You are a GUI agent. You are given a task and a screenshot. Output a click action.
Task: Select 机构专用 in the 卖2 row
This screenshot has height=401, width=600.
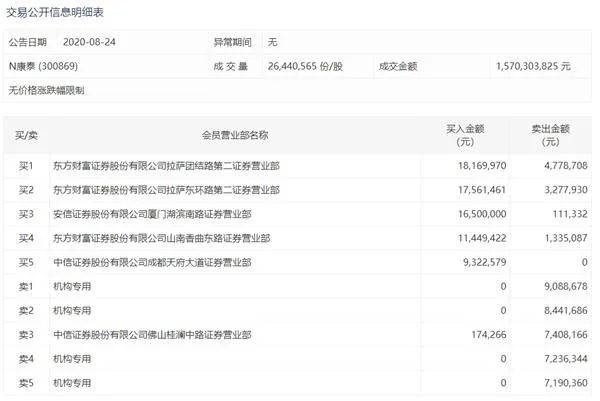pos(72,310)
